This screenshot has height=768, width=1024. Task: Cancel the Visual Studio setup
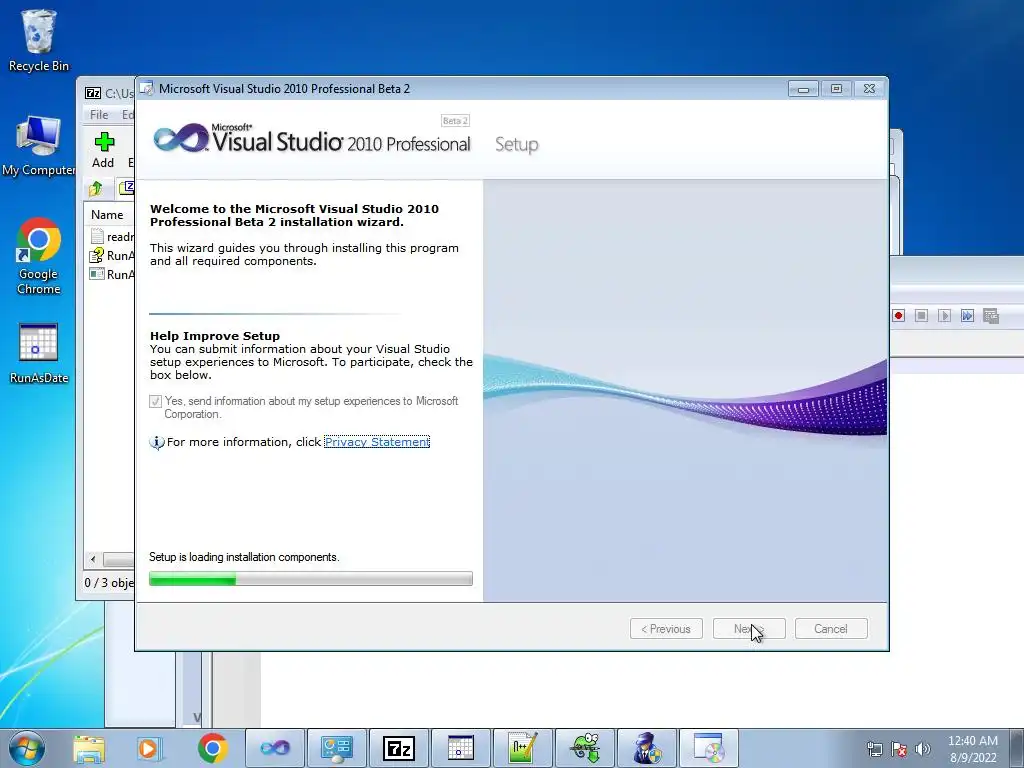[831, 629]
